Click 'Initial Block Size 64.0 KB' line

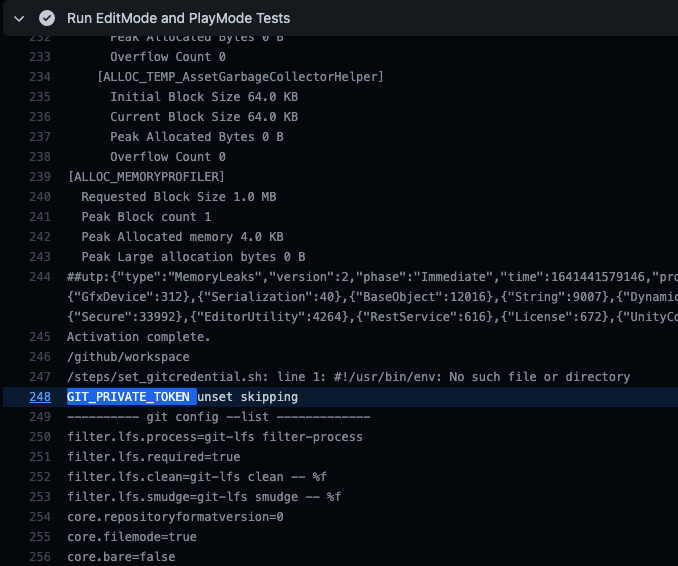204,96
